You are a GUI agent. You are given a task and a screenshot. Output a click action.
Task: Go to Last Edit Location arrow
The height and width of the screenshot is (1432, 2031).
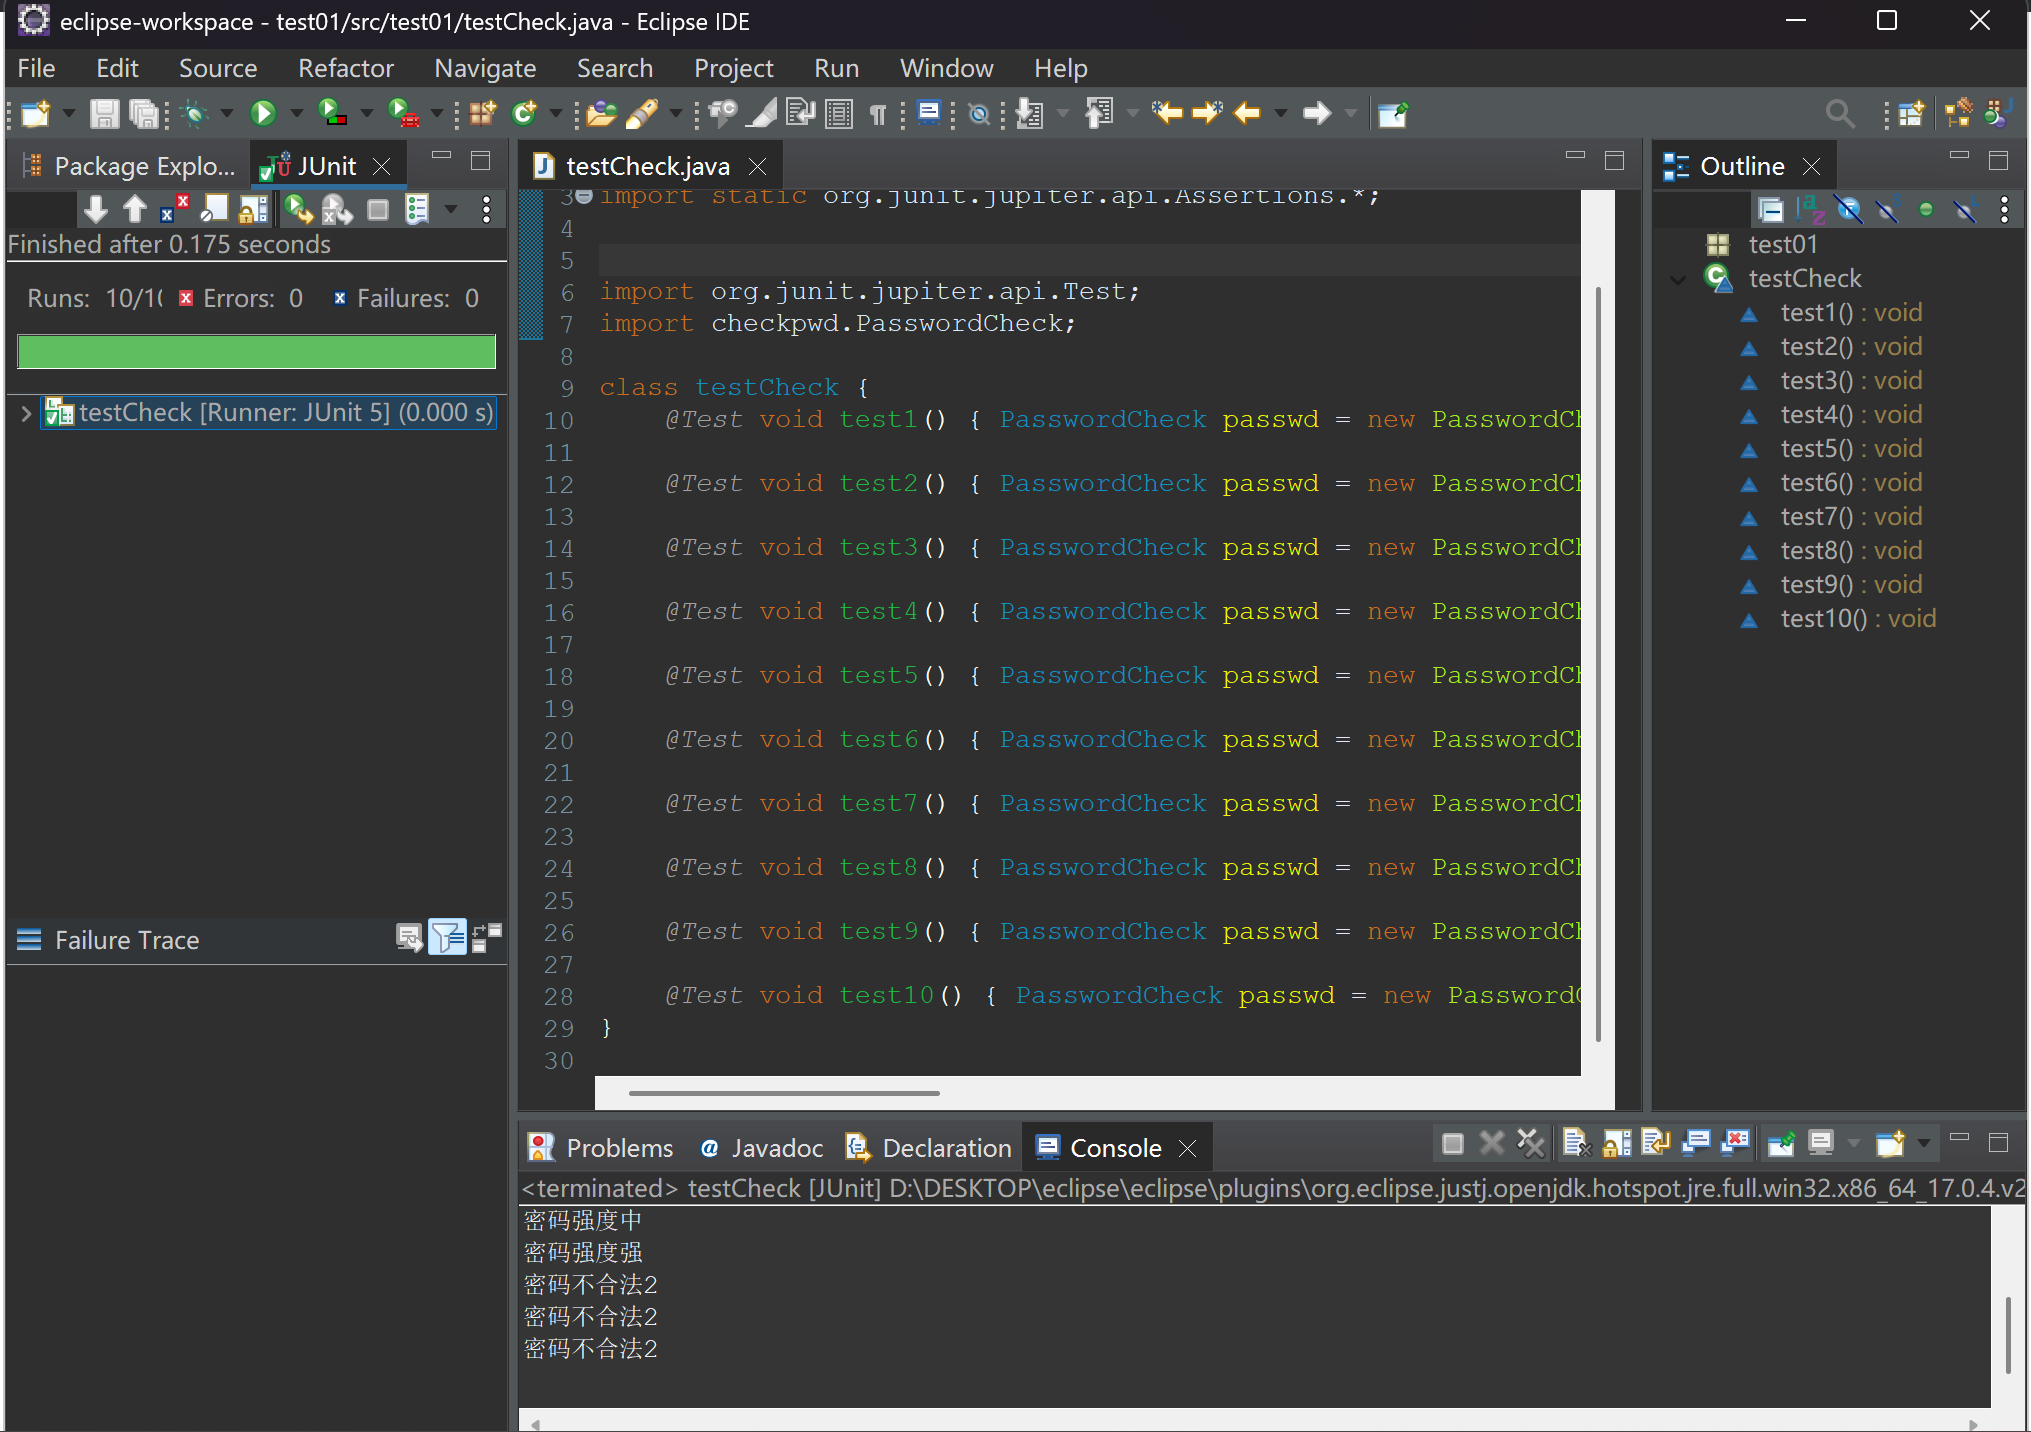pos(1166,114)
